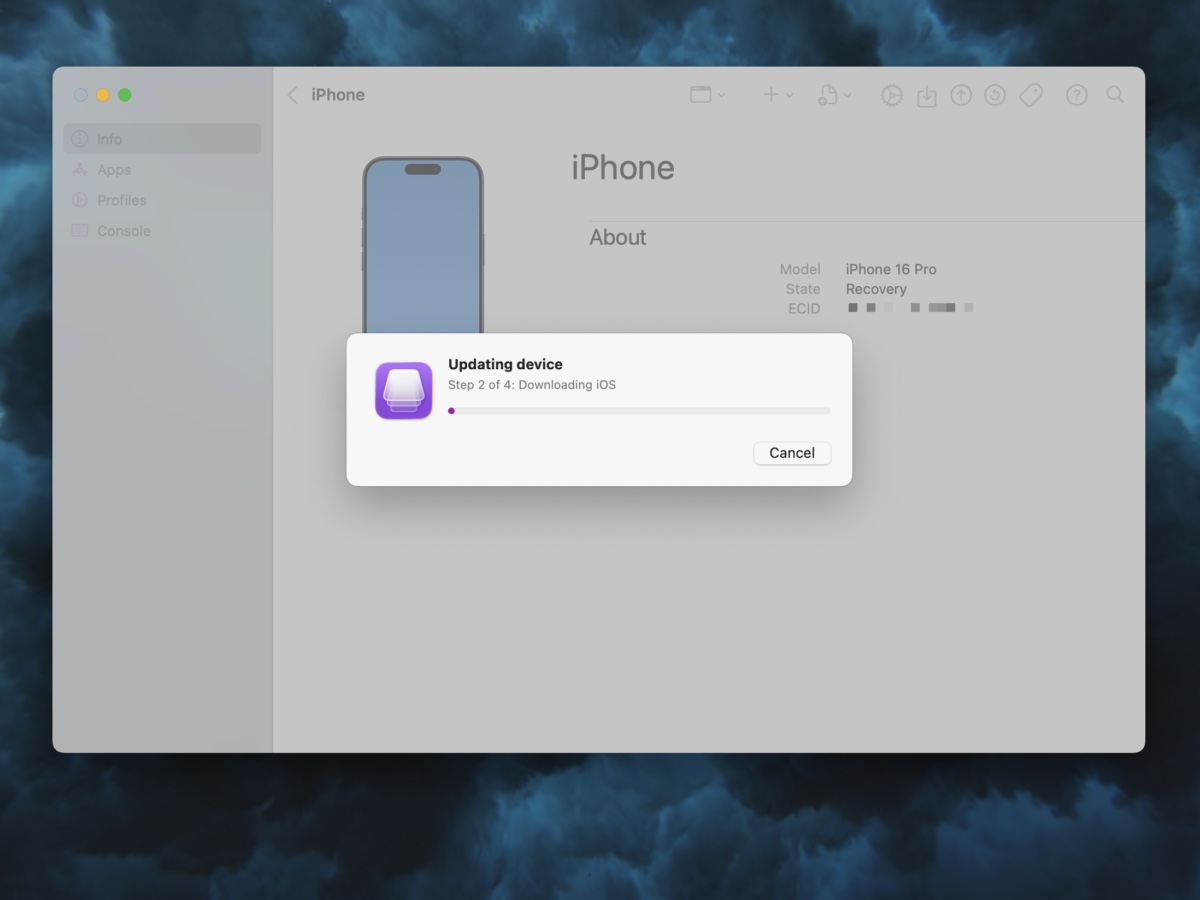
Task: Click the 'iPhone 16 Pro' model value
Action: click(x=891, y=269)
